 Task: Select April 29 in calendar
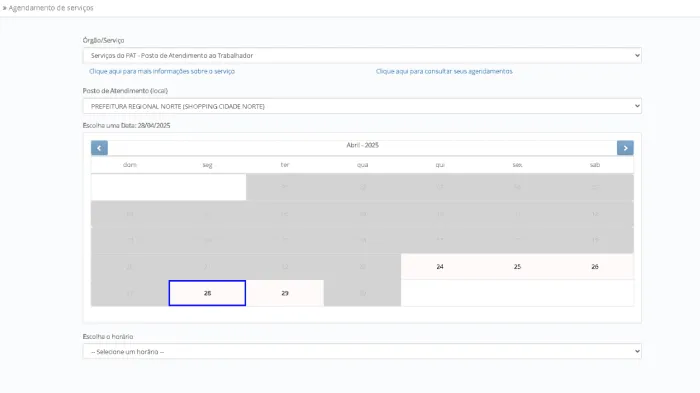[x=285, y=293]
